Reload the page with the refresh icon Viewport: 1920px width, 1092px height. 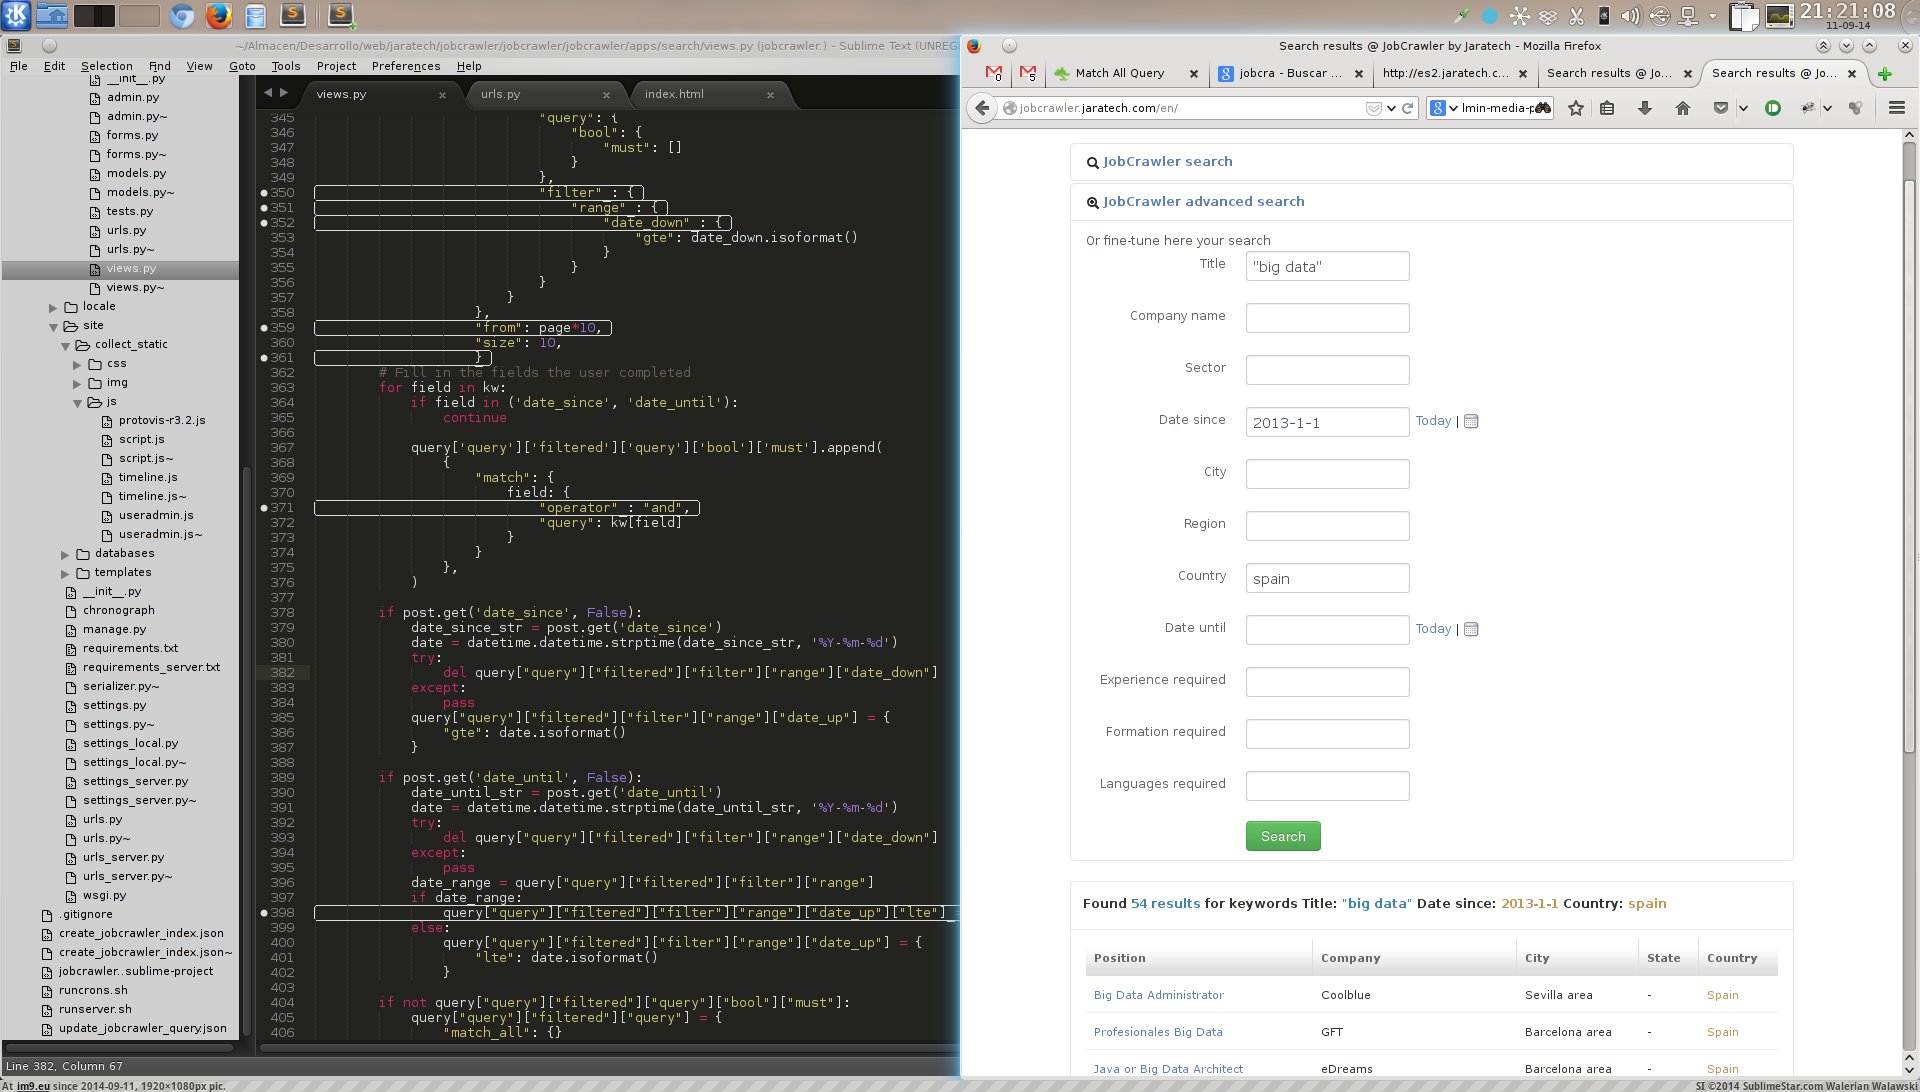coord(1408,108)
